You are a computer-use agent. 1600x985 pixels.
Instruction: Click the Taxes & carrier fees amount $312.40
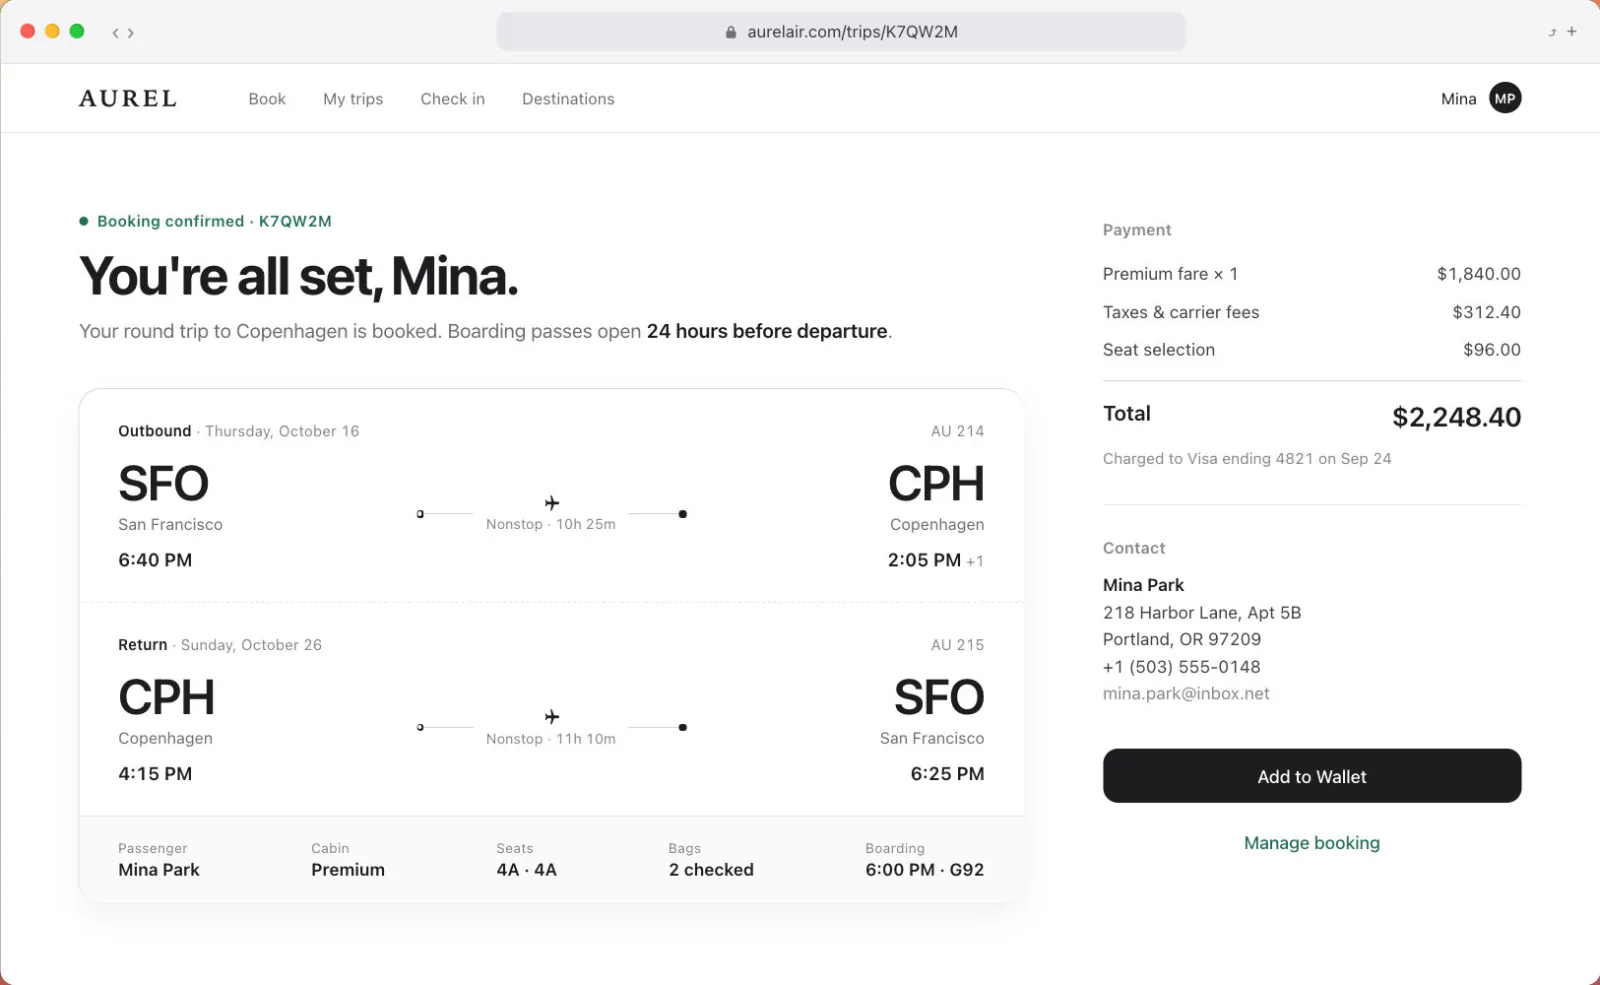[1487, 312]
